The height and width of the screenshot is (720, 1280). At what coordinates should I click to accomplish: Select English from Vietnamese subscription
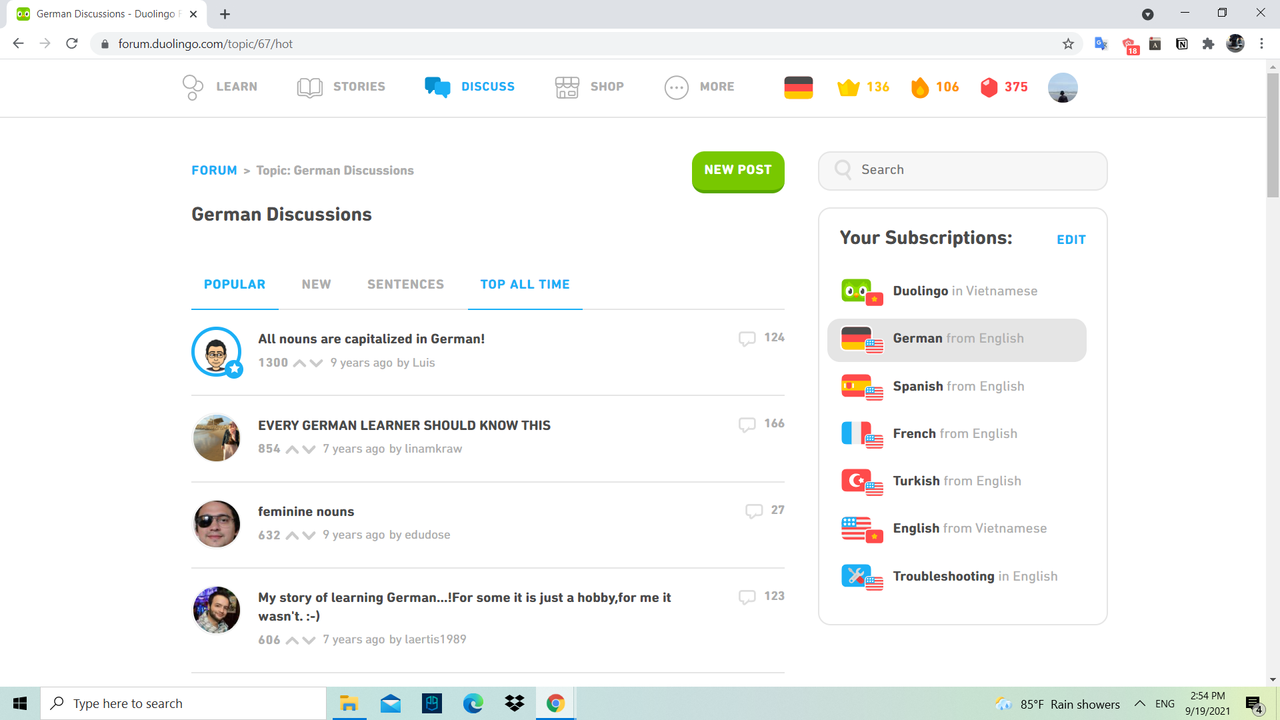click(957, 529)
